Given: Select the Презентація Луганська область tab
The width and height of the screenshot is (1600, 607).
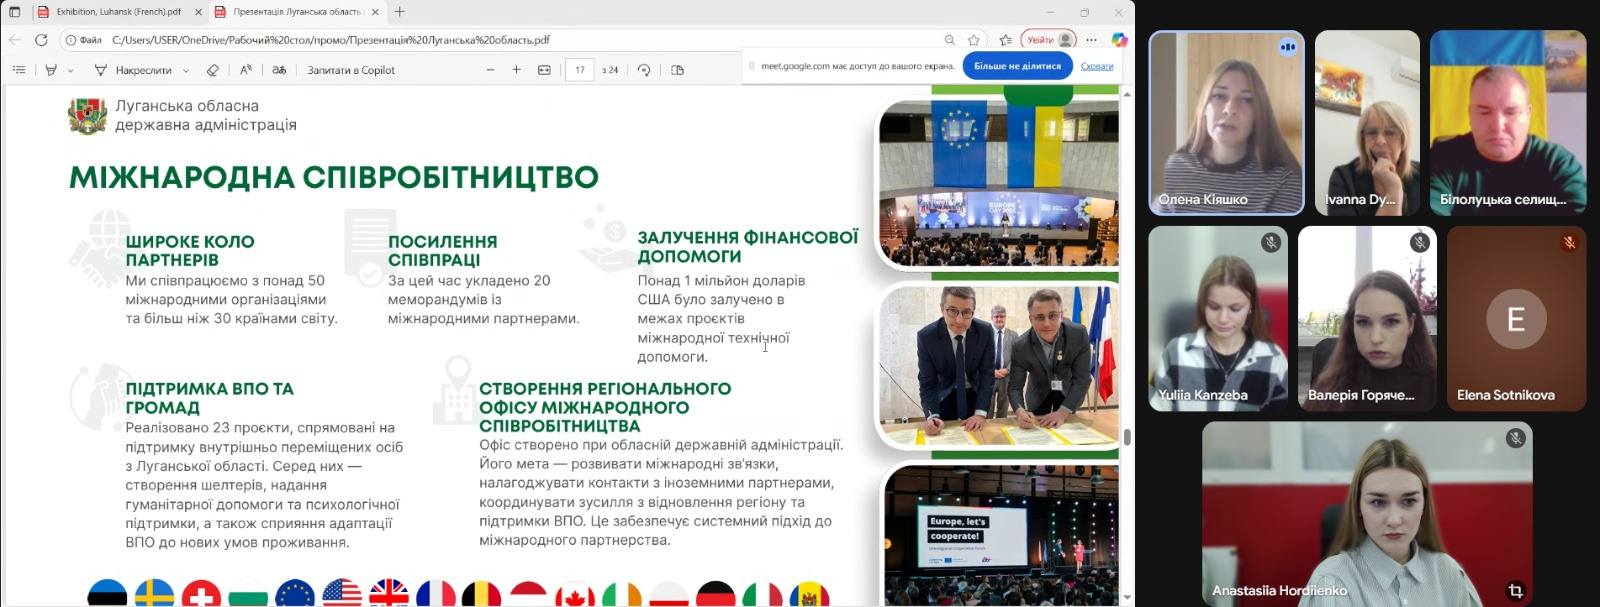Looking at the screenshot, I should pyautogui.click(x=298, y=12).
